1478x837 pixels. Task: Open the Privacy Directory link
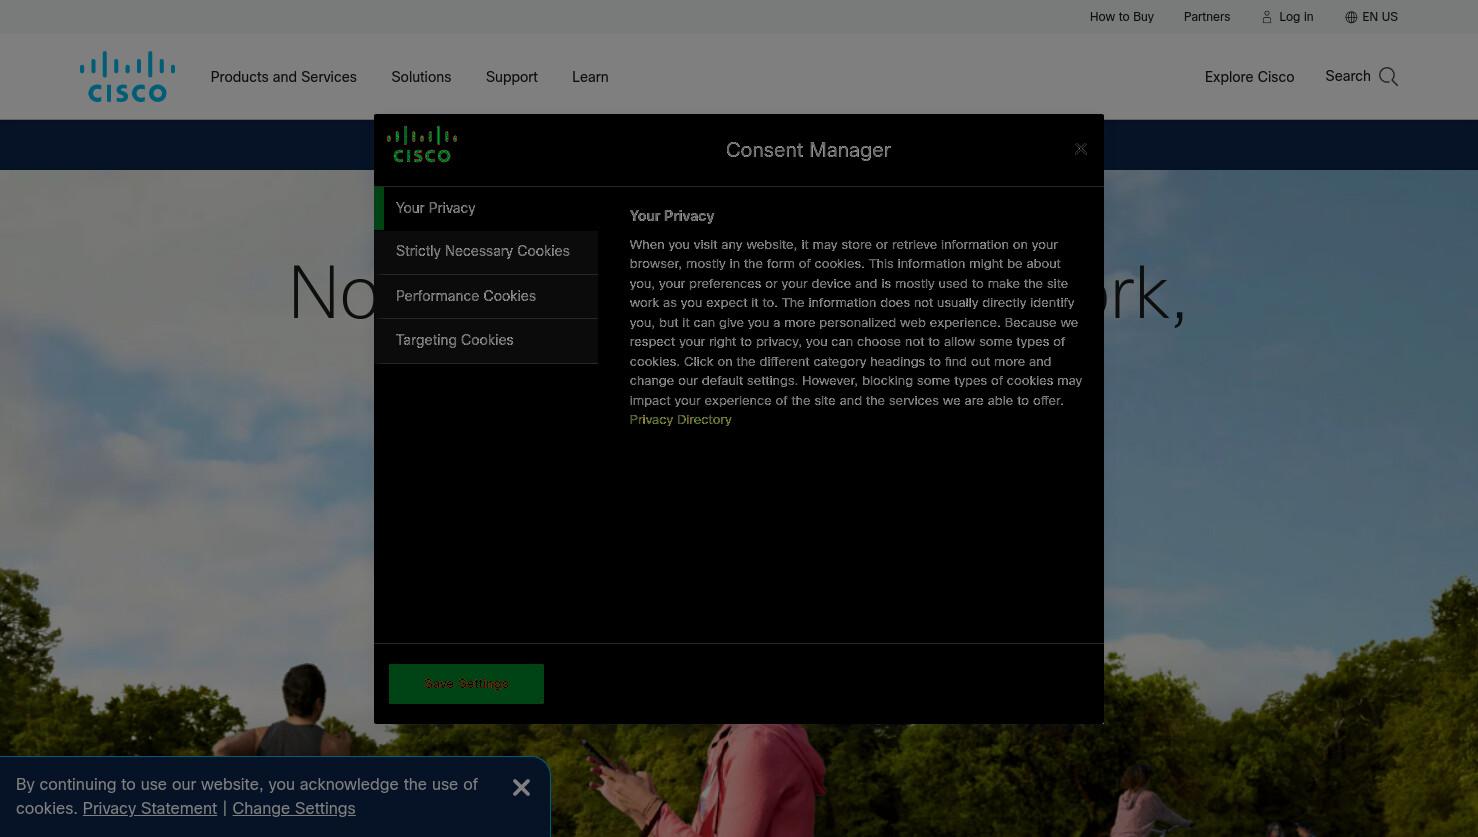point(680,420)
